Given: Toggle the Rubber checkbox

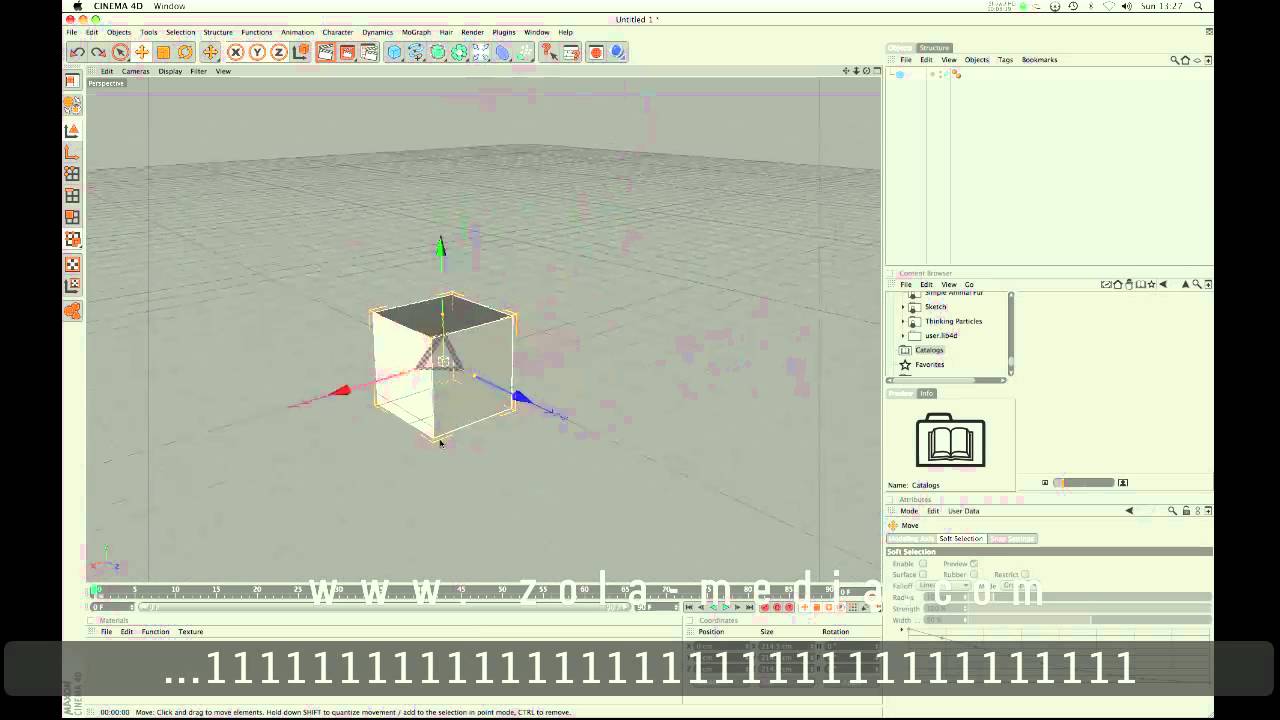Looking at the screenshot, I should pyautogui.click(x=973, y=575).
